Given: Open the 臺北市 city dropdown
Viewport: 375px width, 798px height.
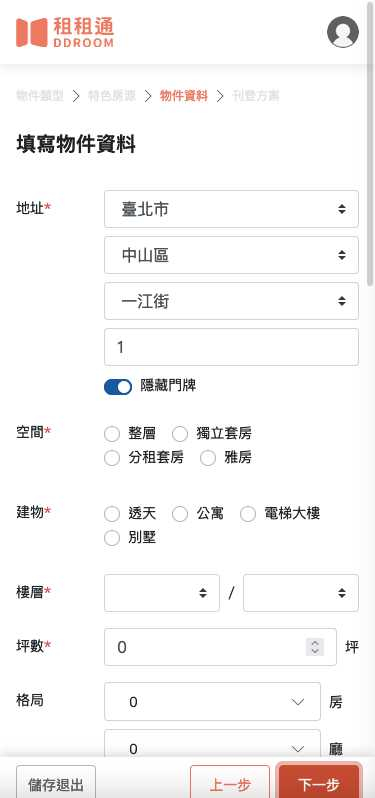Looking at the screenshot, I should (232, 209).
